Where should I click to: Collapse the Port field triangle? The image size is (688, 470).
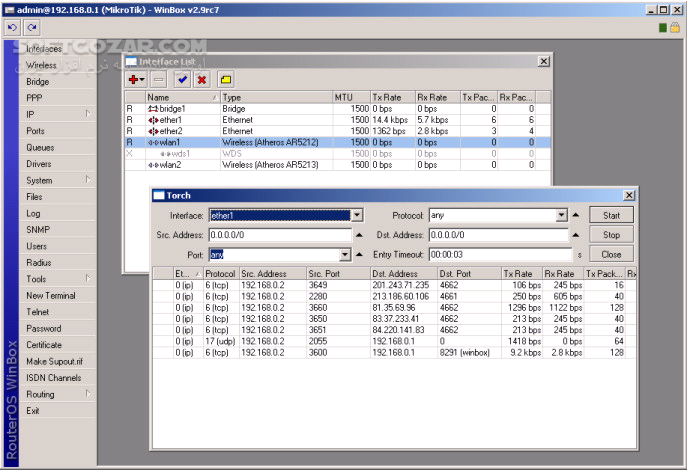click(x=359, y=255)
